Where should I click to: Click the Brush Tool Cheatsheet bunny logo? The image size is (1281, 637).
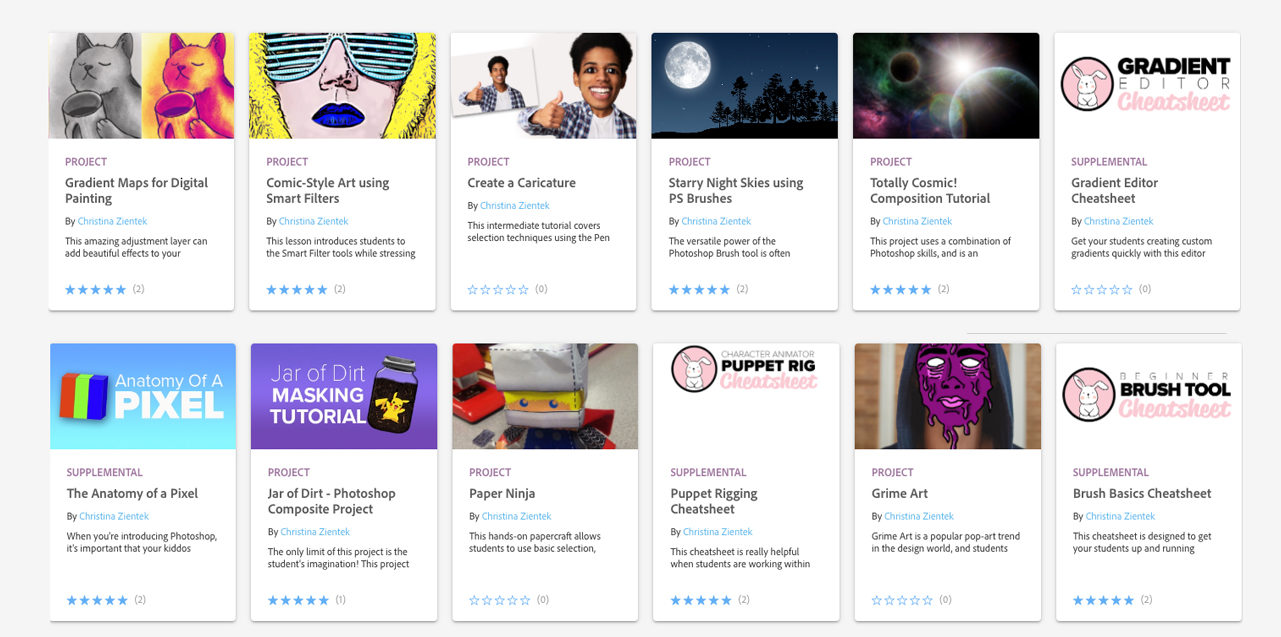[1086, 393]
